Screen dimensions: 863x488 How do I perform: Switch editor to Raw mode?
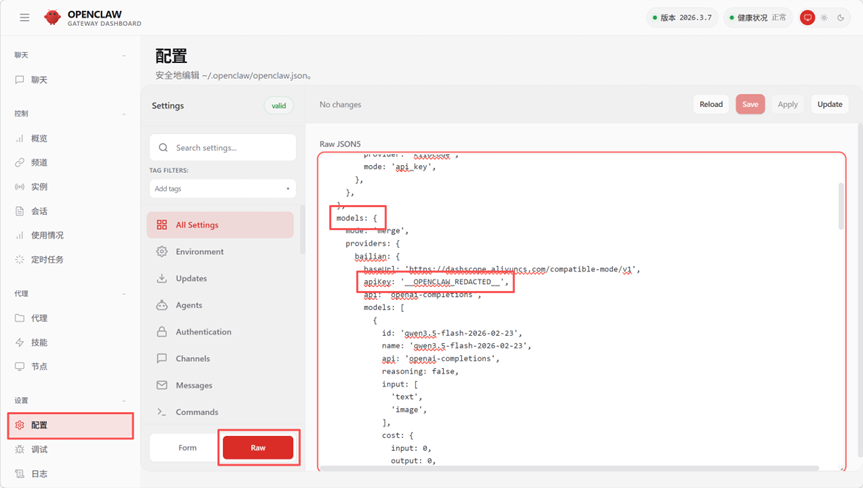[258, 448]
